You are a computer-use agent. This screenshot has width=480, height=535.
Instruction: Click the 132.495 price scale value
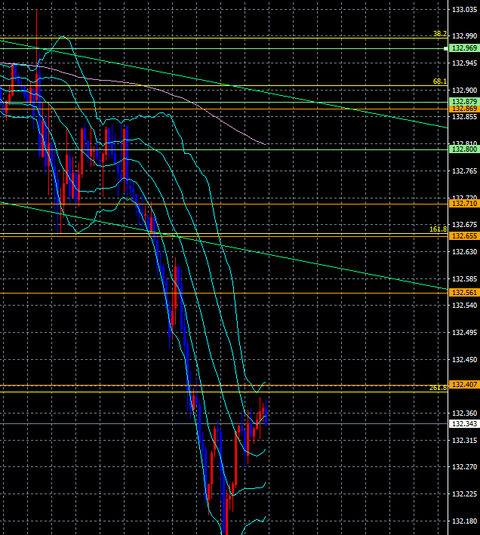(465, 332)
